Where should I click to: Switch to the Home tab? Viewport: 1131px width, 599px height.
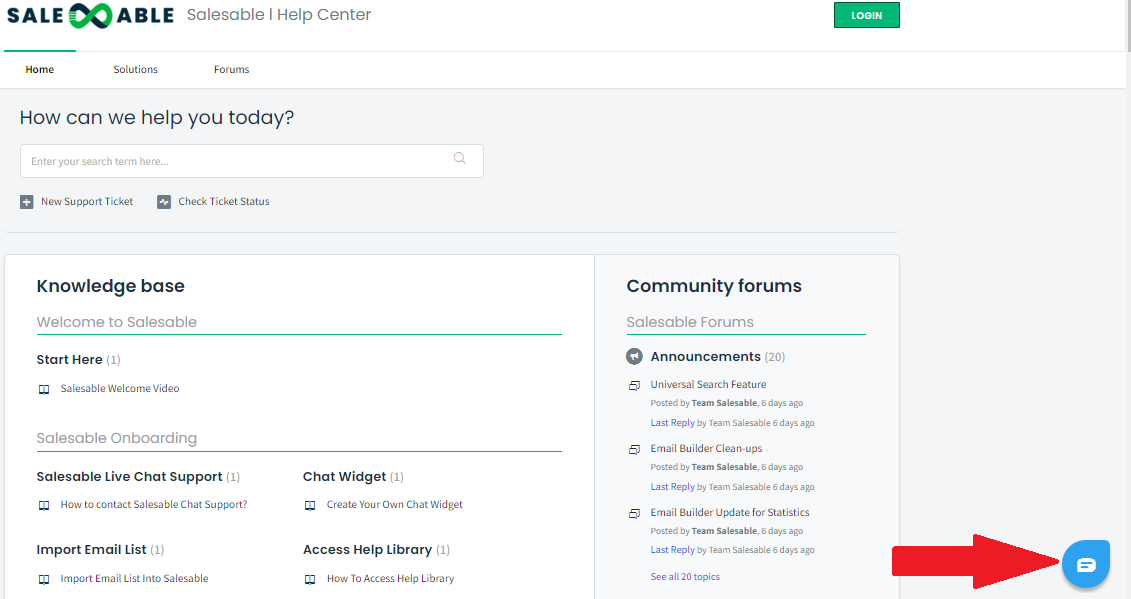(x=40, y=69)
